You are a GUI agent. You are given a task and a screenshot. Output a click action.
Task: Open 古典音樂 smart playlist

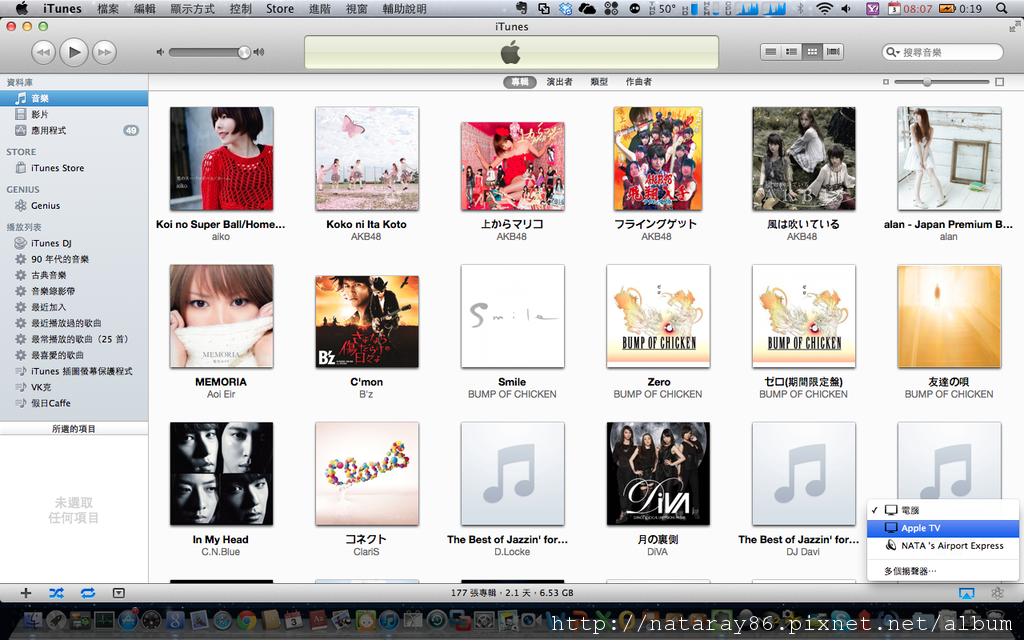click(x=74, y=275)
